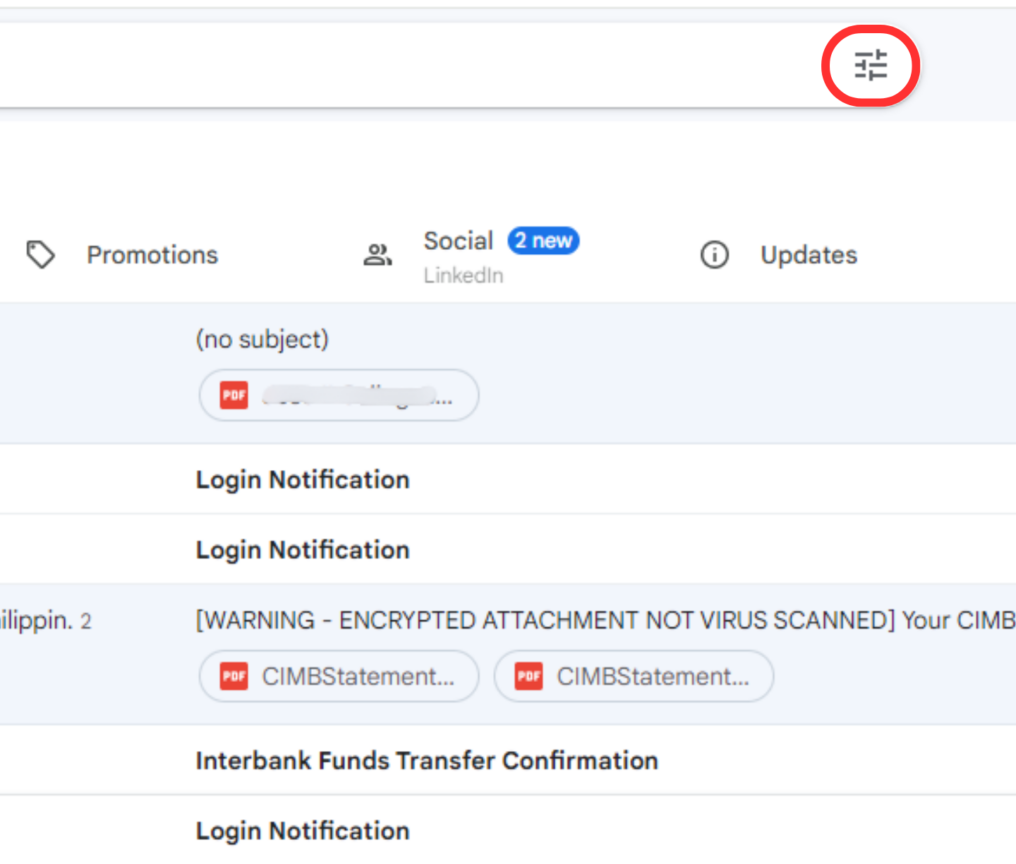
Task: Click the Social category icon beside LinkedIn label
Action: click(377, 255)
